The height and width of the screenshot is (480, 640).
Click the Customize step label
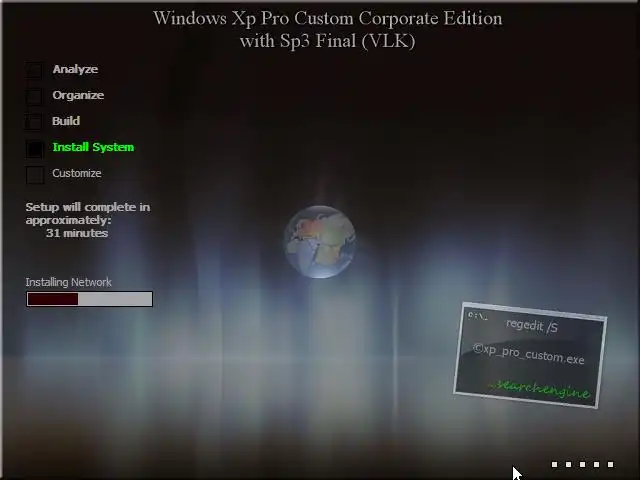click(x=77, y=173)
